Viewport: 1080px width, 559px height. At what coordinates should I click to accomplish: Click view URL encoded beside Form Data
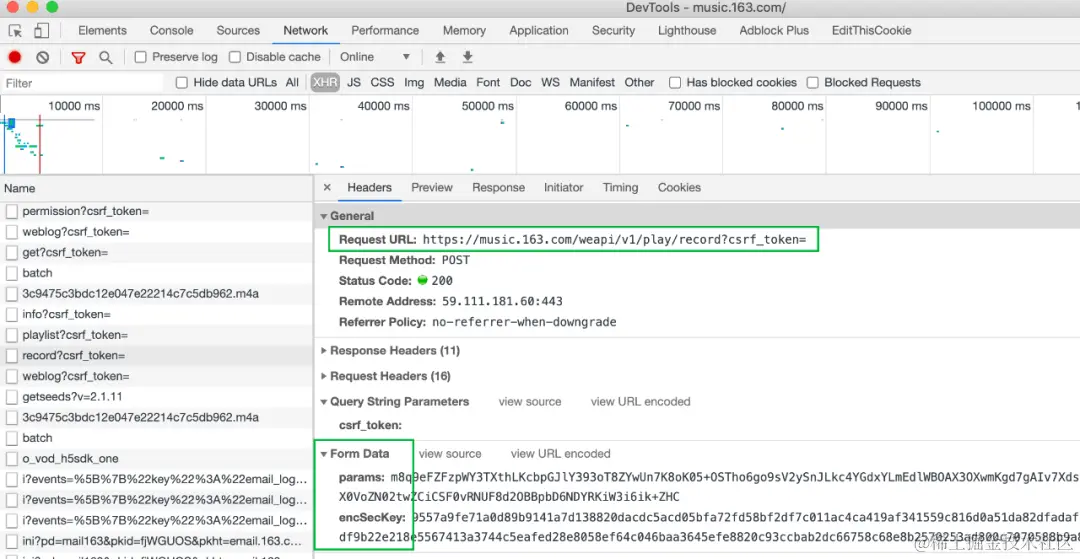[561, 454]
